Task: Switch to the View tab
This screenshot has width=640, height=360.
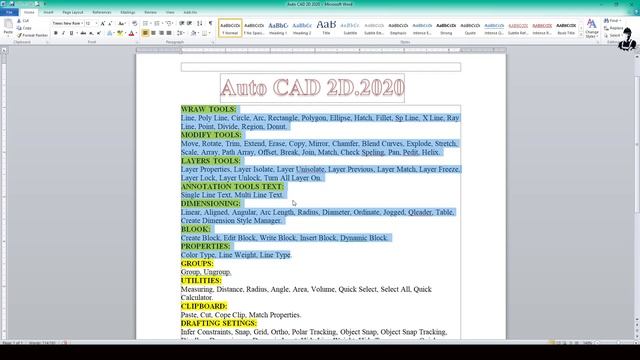Action: (170, 12)
